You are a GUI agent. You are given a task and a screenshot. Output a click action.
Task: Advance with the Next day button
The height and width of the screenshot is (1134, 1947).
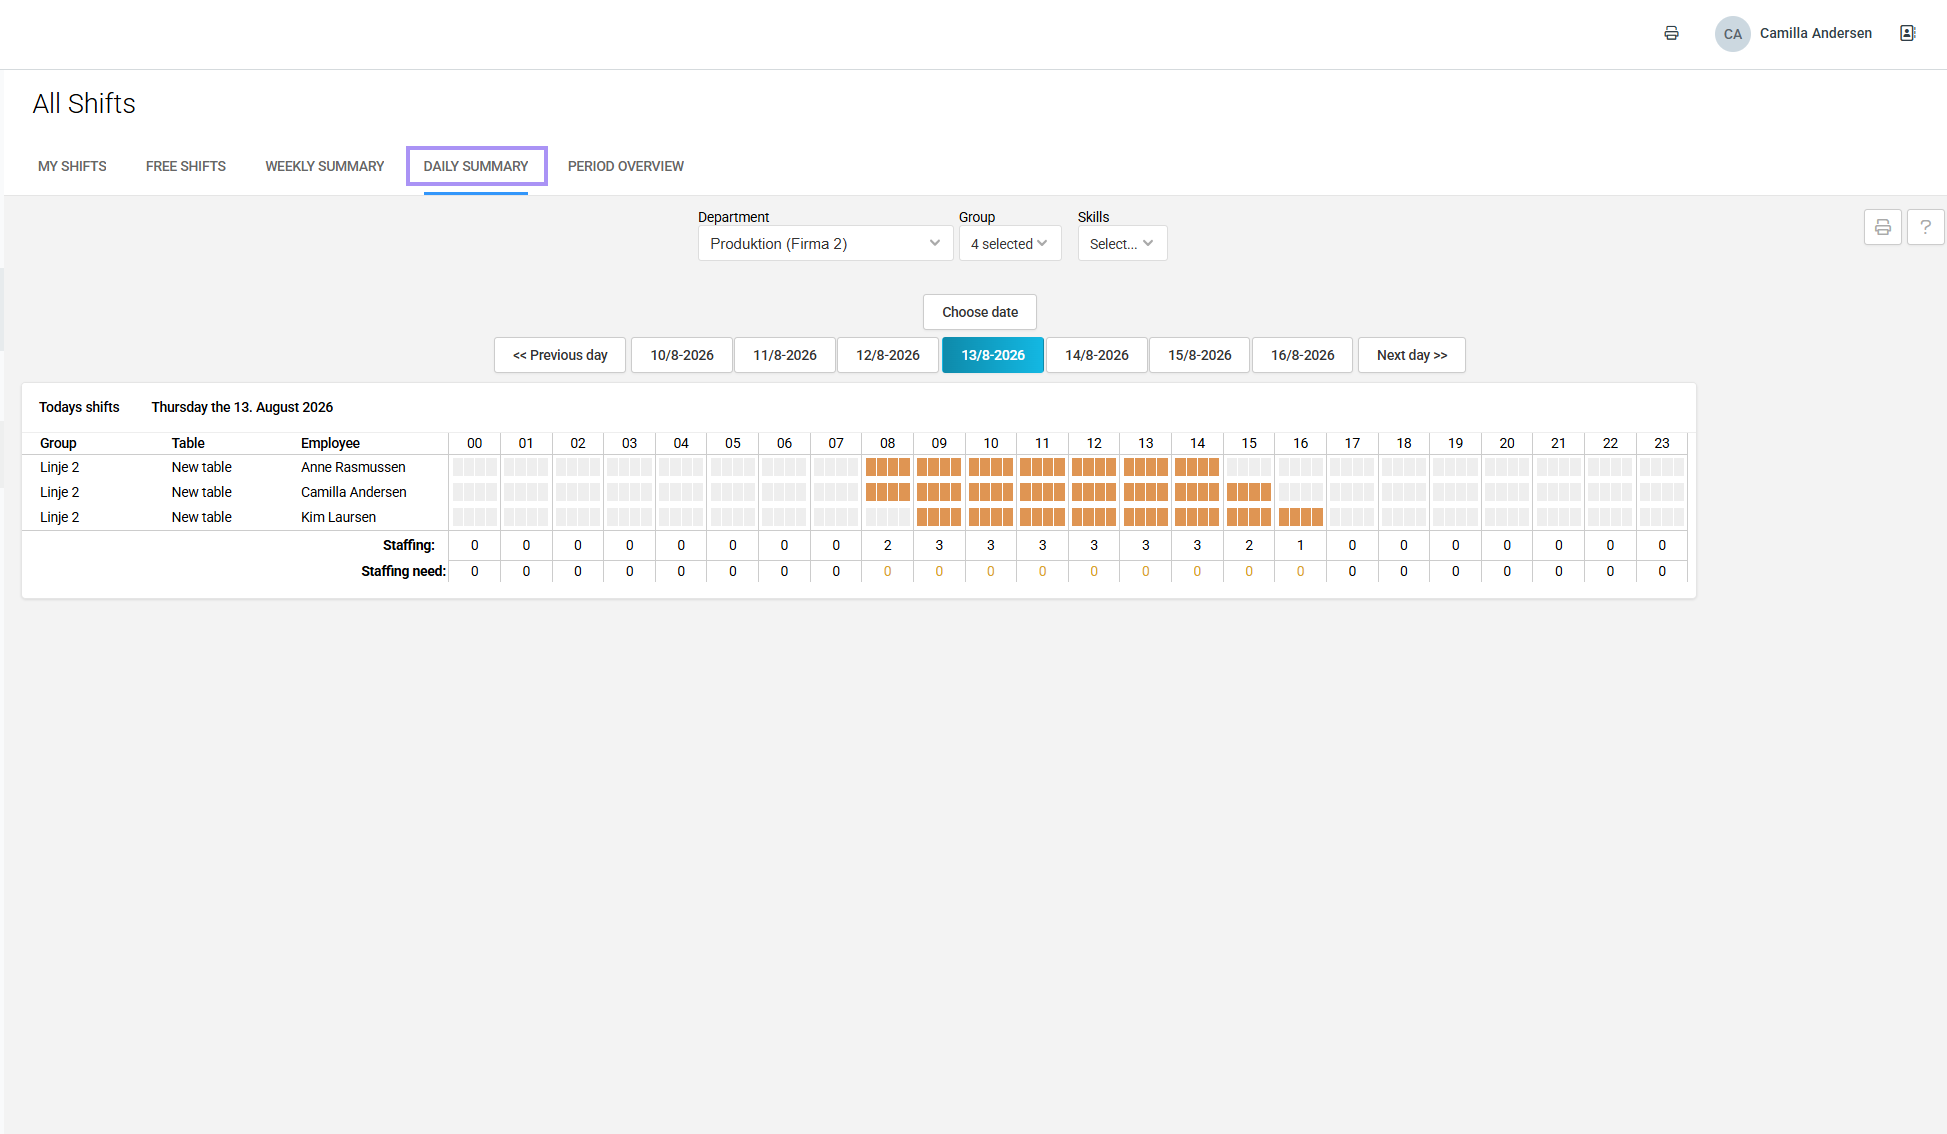(1412, 355)
